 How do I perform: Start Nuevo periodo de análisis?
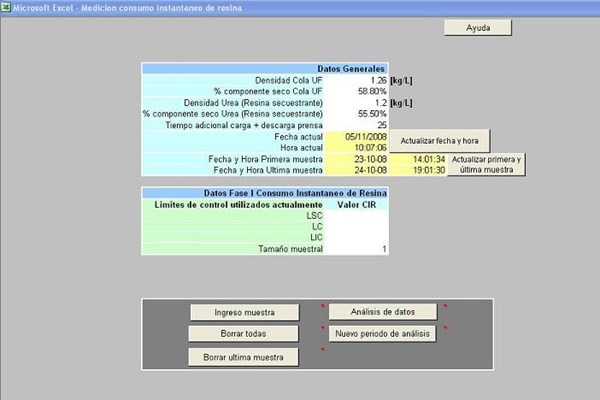[x=382, y=334]
